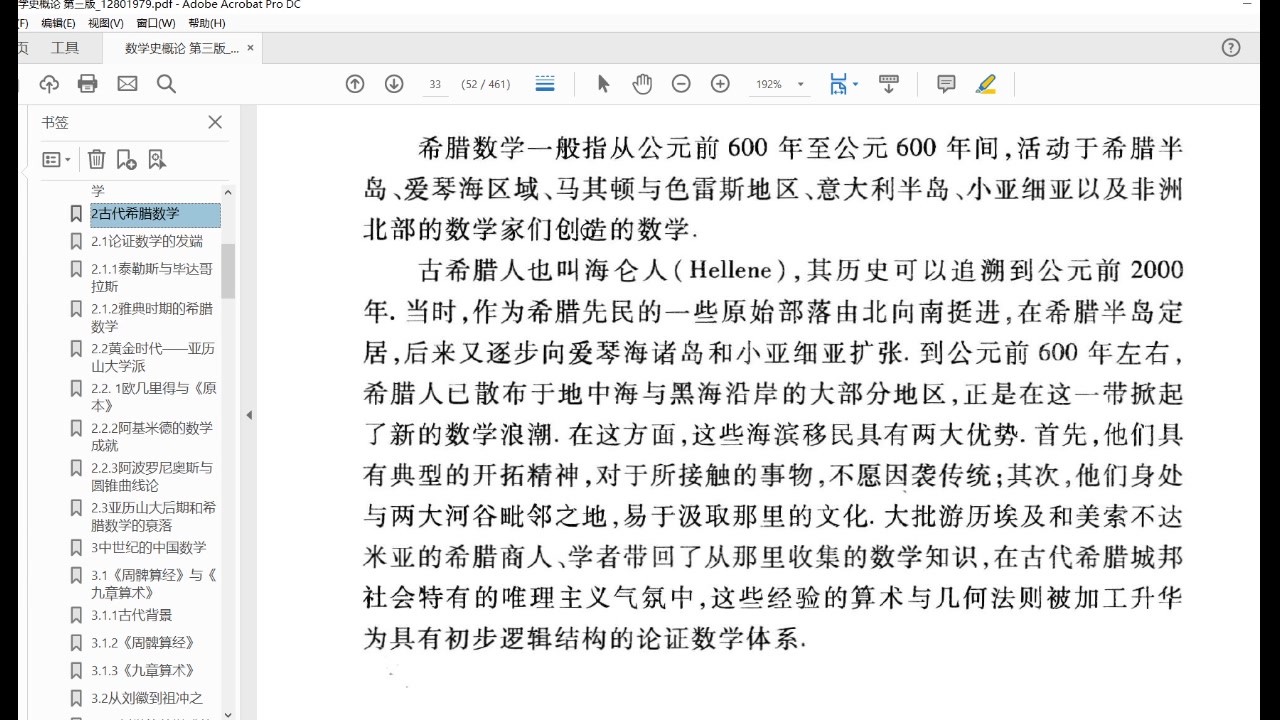Open bookmark 2.2.1欧几里得与《原本》

pyautogui.click(x=153, y=397)
